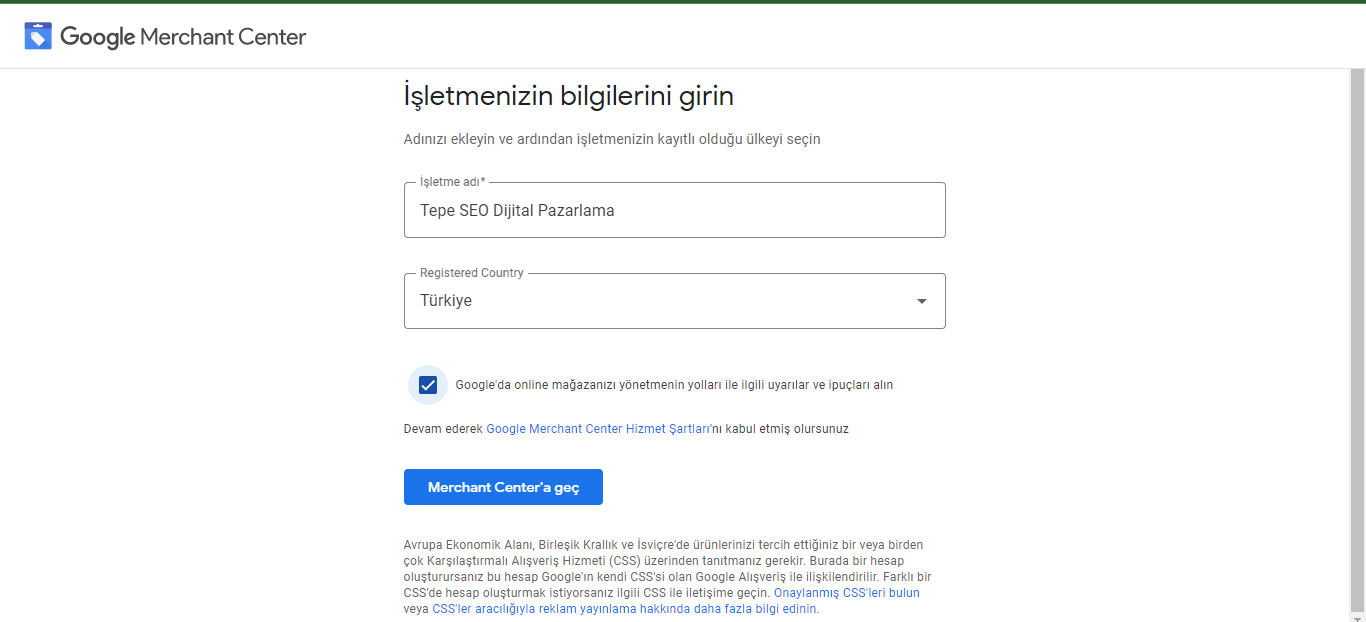Click the İşletme adı* field label
The width and height of the screenshot is (1366, 622).
pyautogui.click(x=452, y=182)
